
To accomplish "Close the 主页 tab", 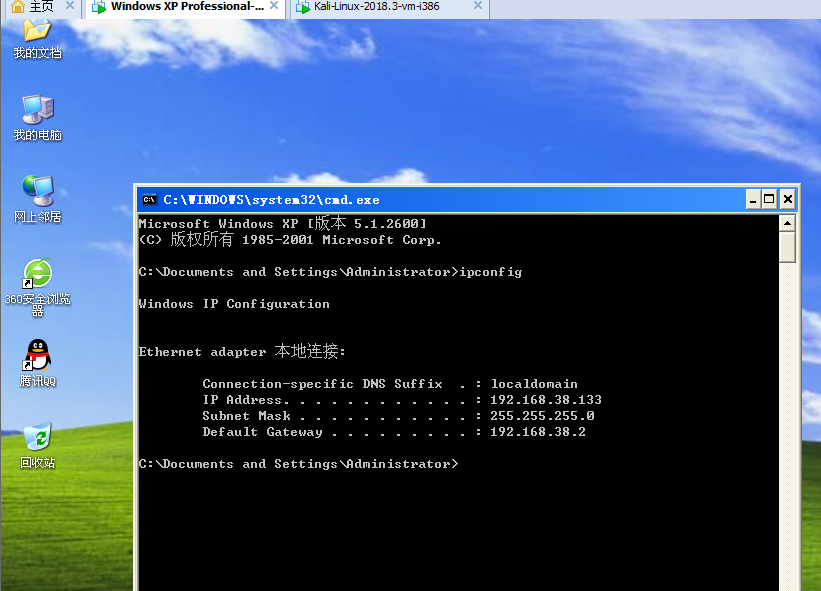I will click(x=70, y=6).
